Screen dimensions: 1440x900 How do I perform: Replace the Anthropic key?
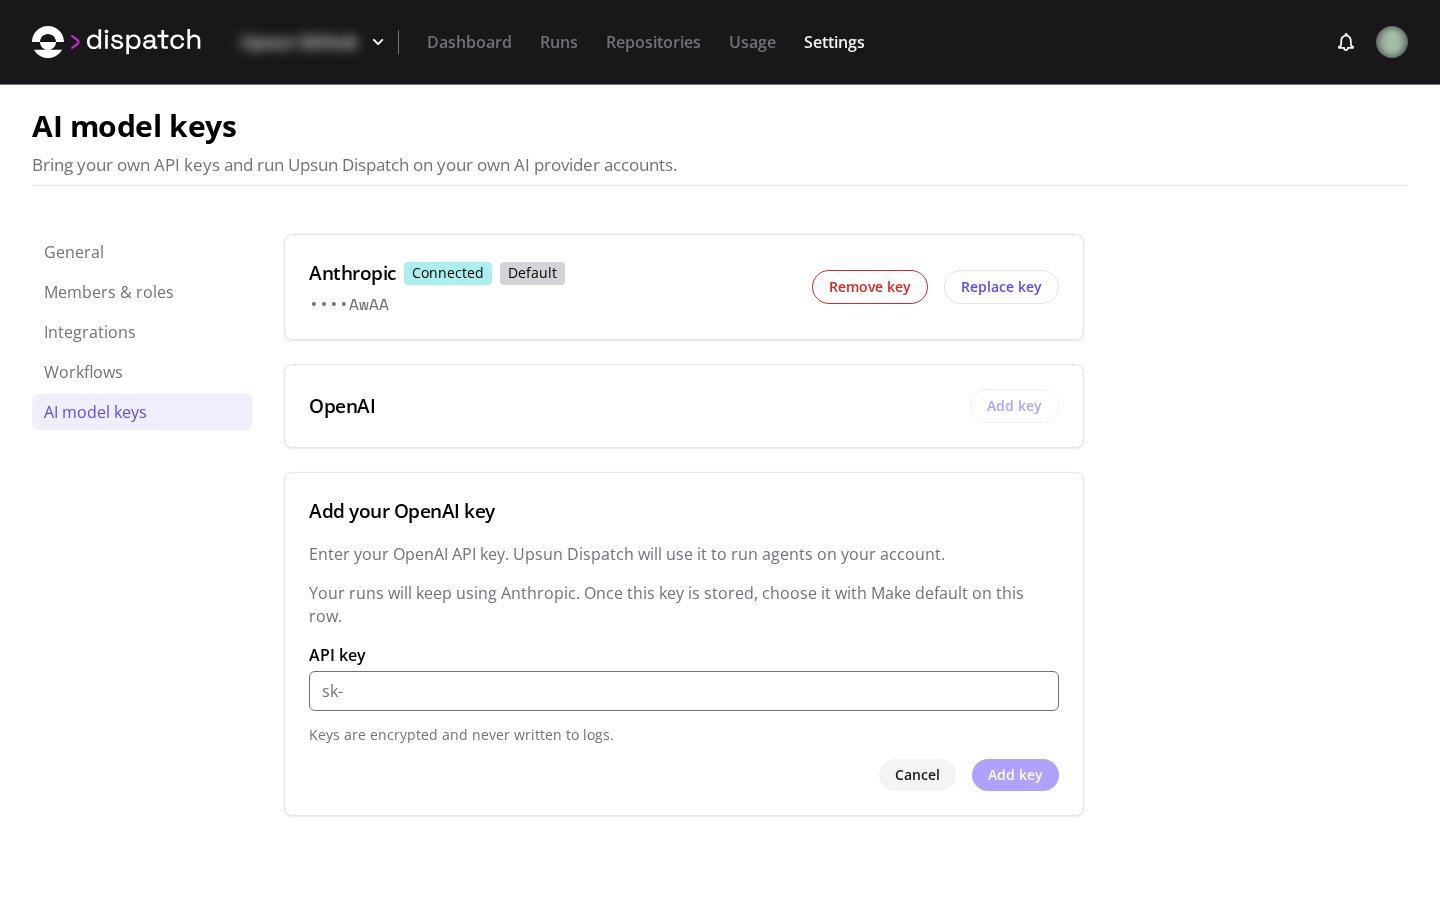pos(1001,287)
